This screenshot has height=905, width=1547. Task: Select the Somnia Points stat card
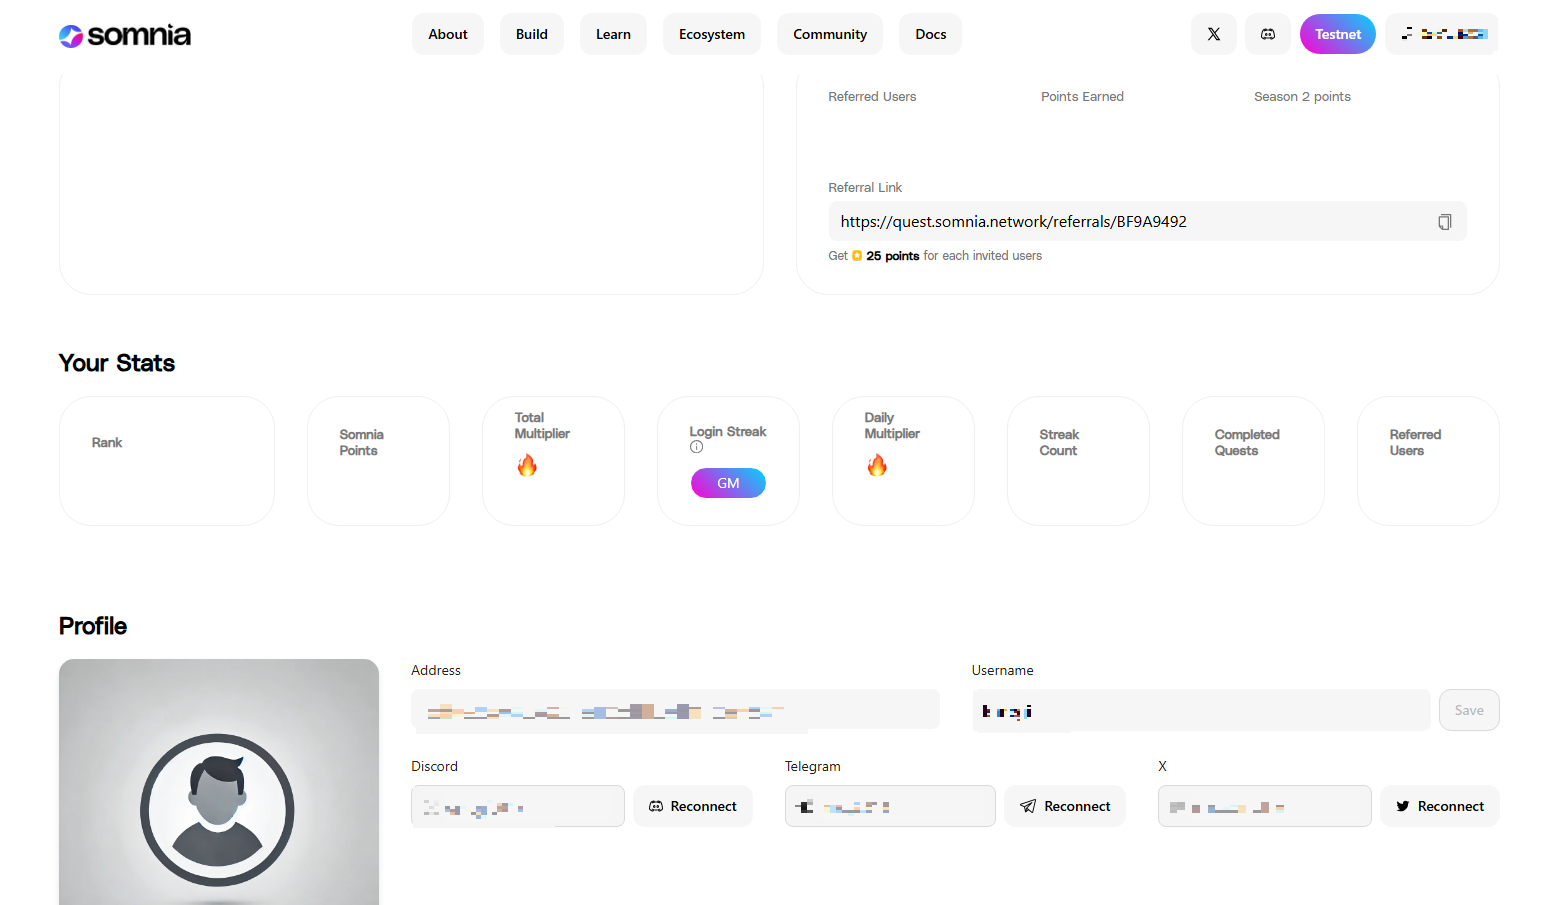[378, 461]
